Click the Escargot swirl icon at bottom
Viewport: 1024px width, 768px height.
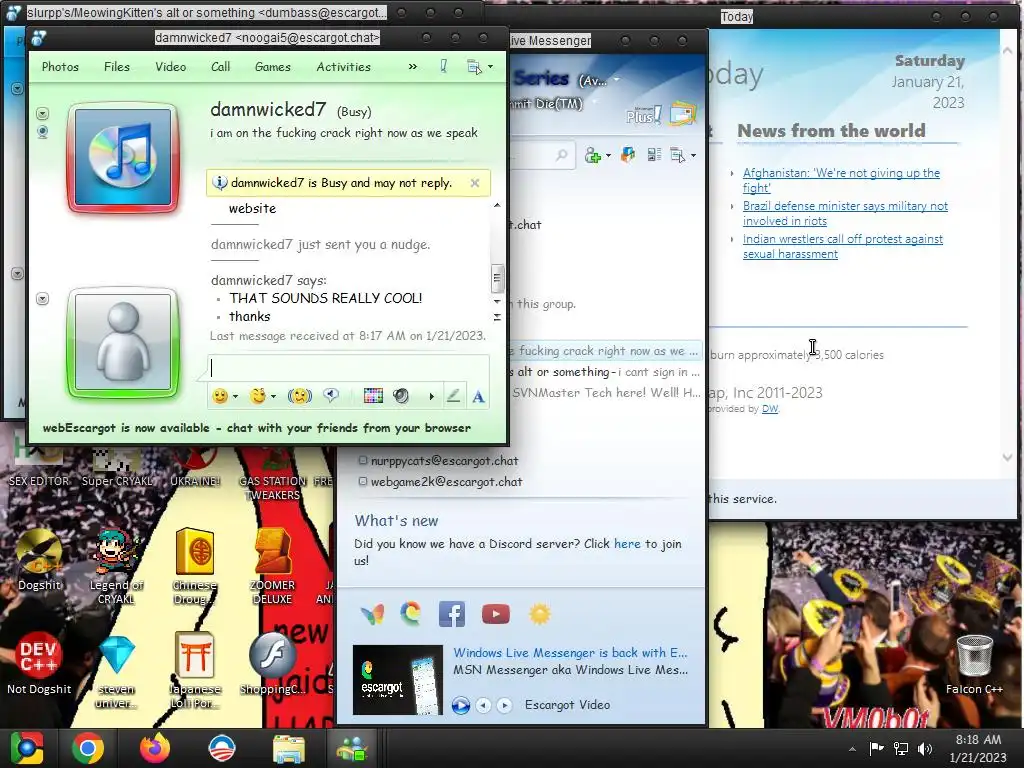coord(411,614)
